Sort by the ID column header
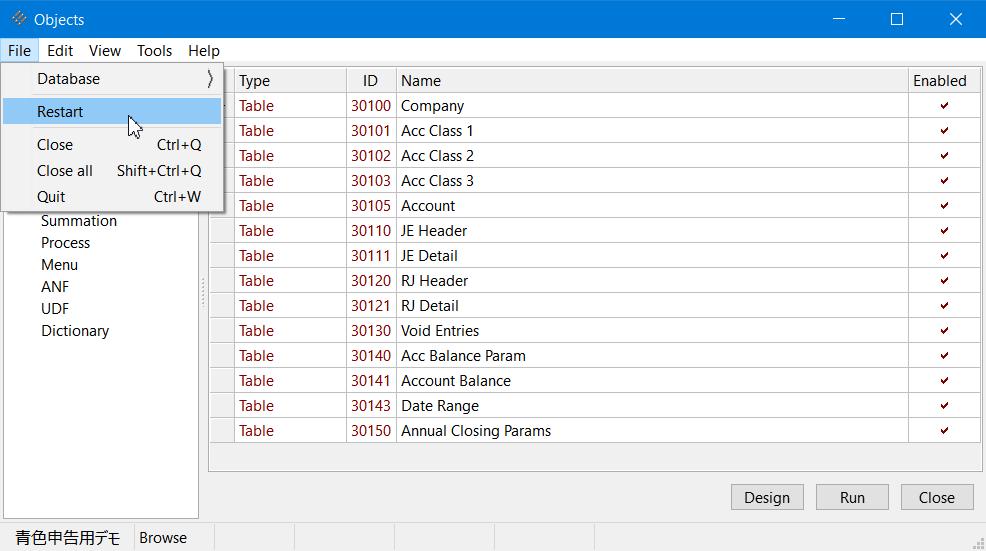The image size is (986, 551). (371, 81)
